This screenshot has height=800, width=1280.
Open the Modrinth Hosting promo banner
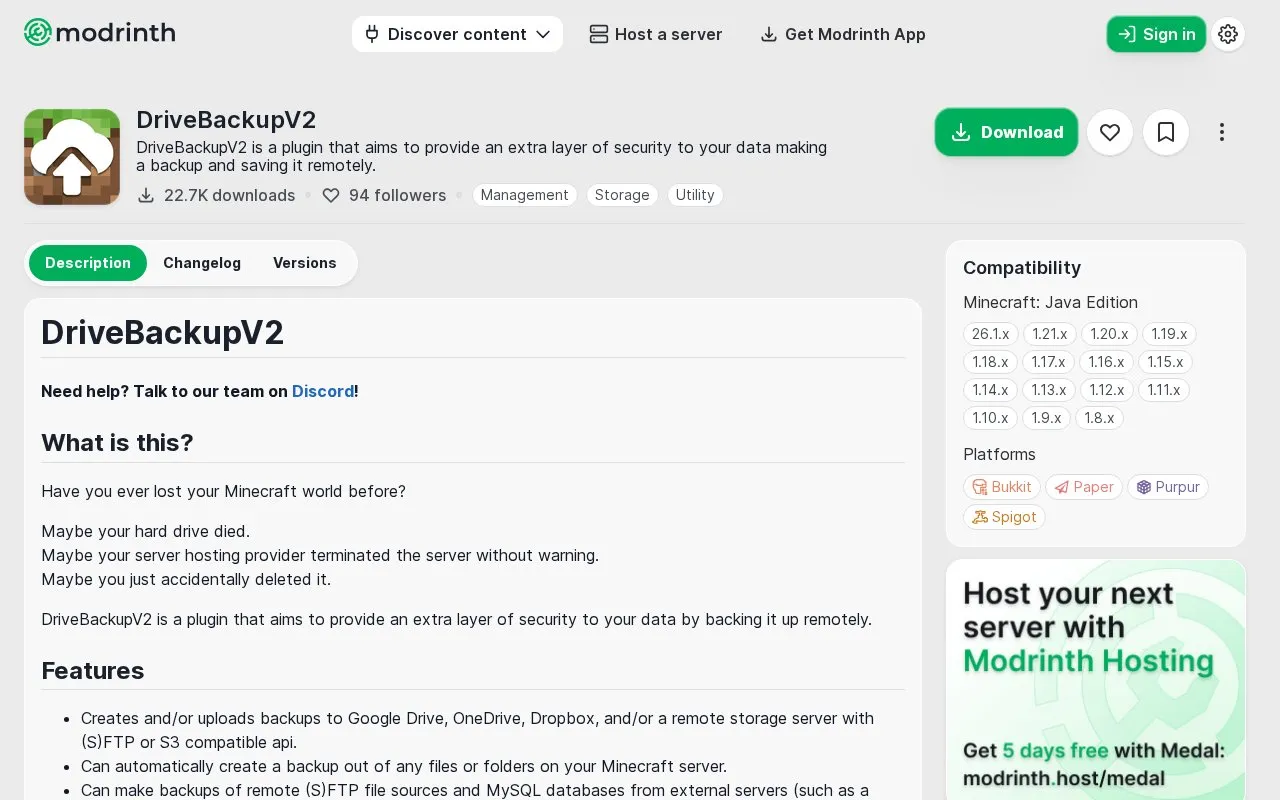(x=1096, y=679)
